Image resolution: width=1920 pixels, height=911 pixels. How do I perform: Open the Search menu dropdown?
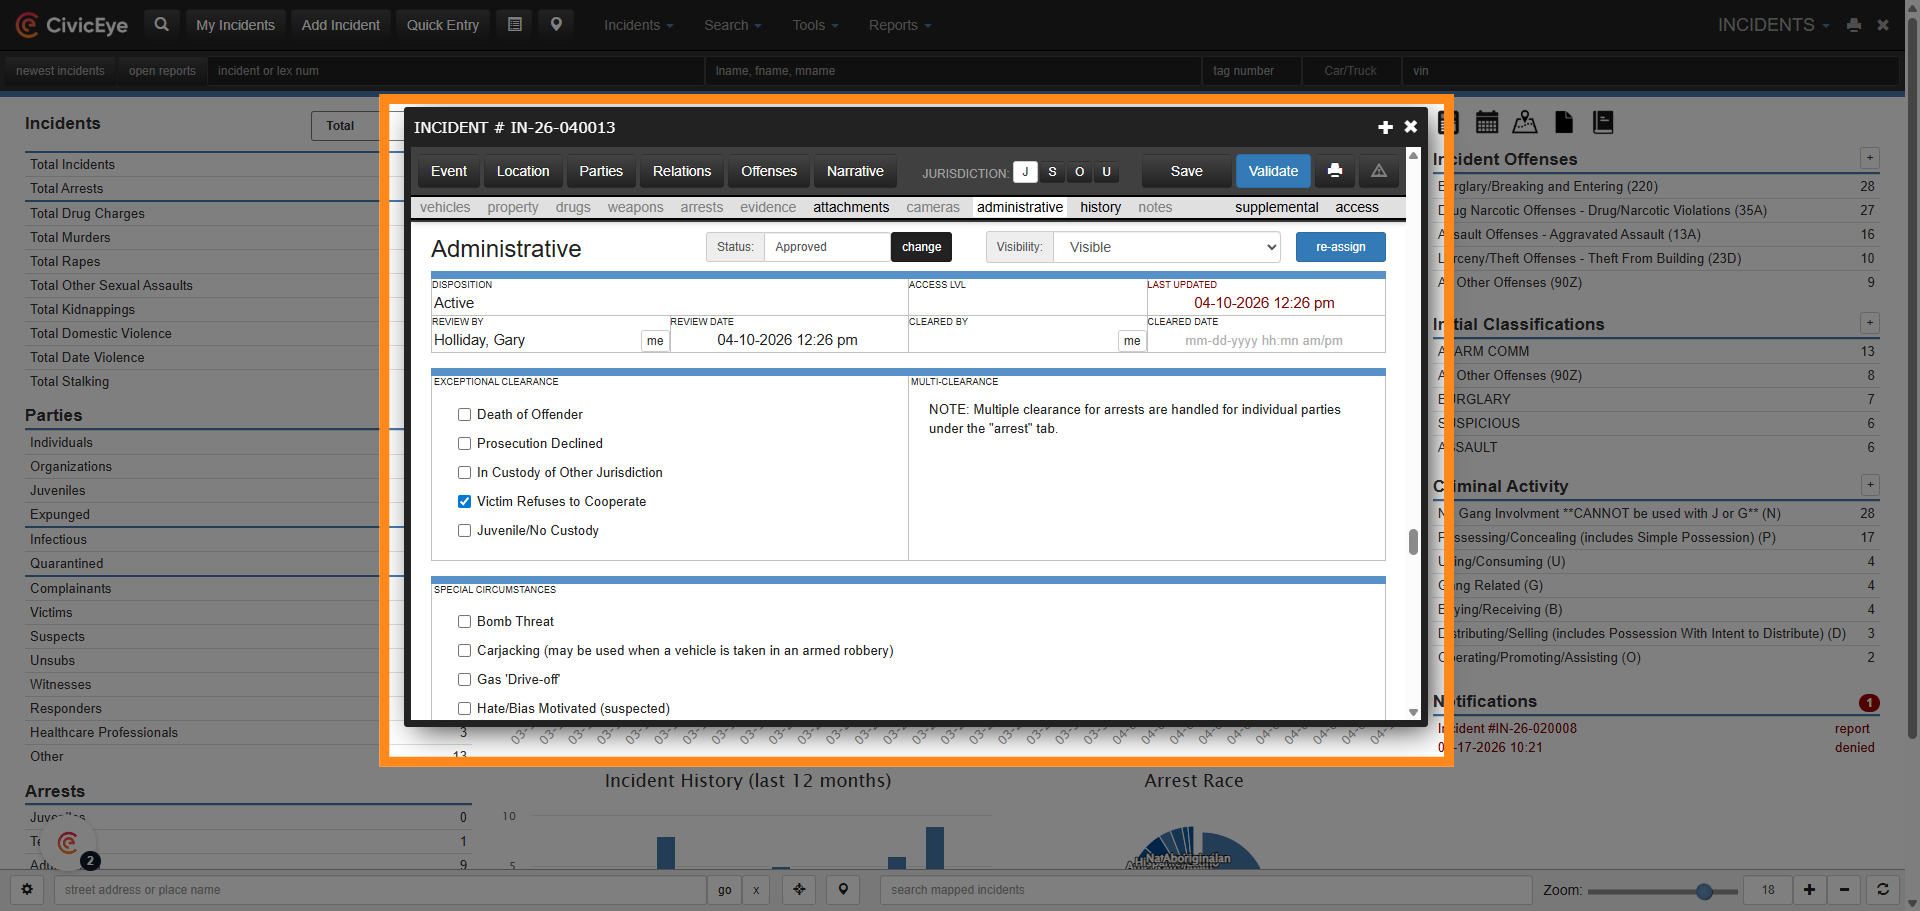click(x=732, y=25)
